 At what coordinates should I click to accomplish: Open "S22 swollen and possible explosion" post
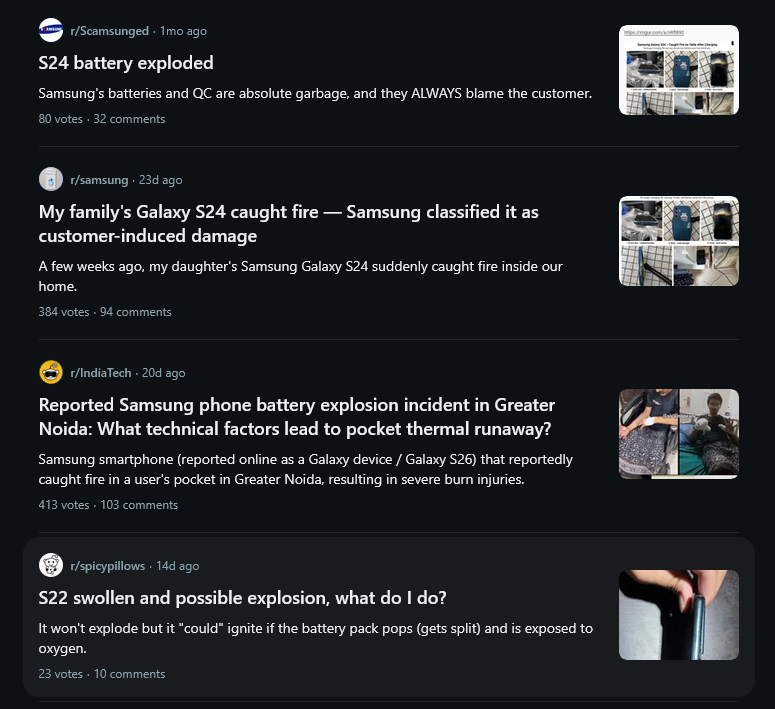point(242,598)
